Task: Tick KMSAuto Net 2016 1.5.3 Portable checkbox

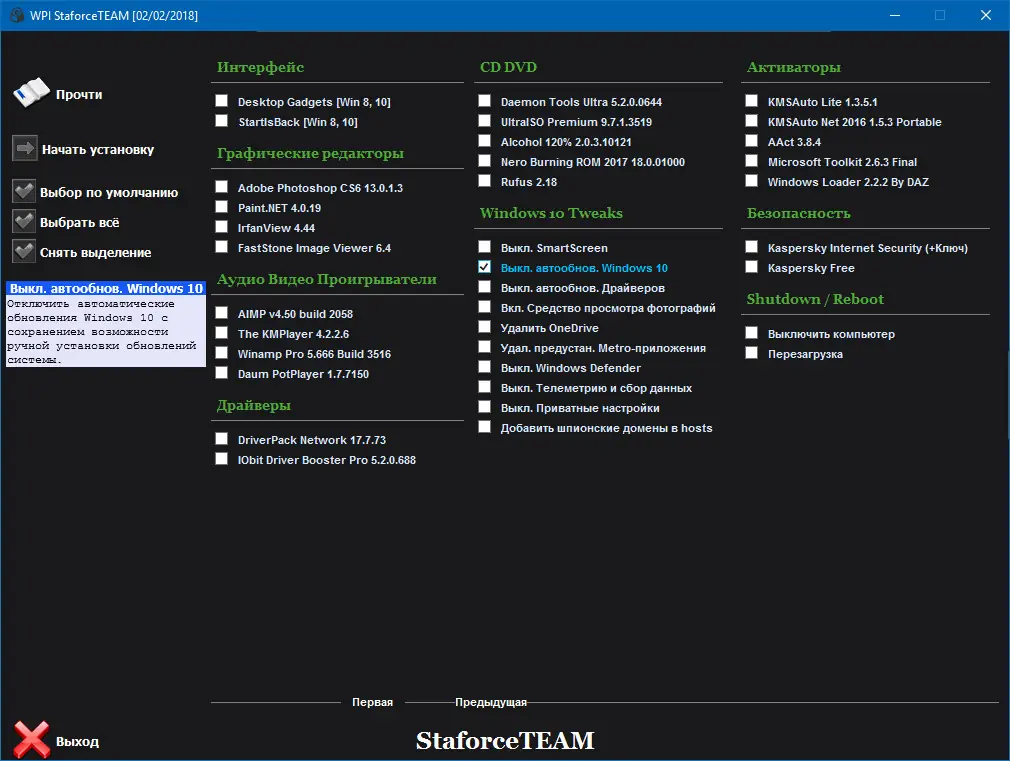Action: (x=751, y=120)
